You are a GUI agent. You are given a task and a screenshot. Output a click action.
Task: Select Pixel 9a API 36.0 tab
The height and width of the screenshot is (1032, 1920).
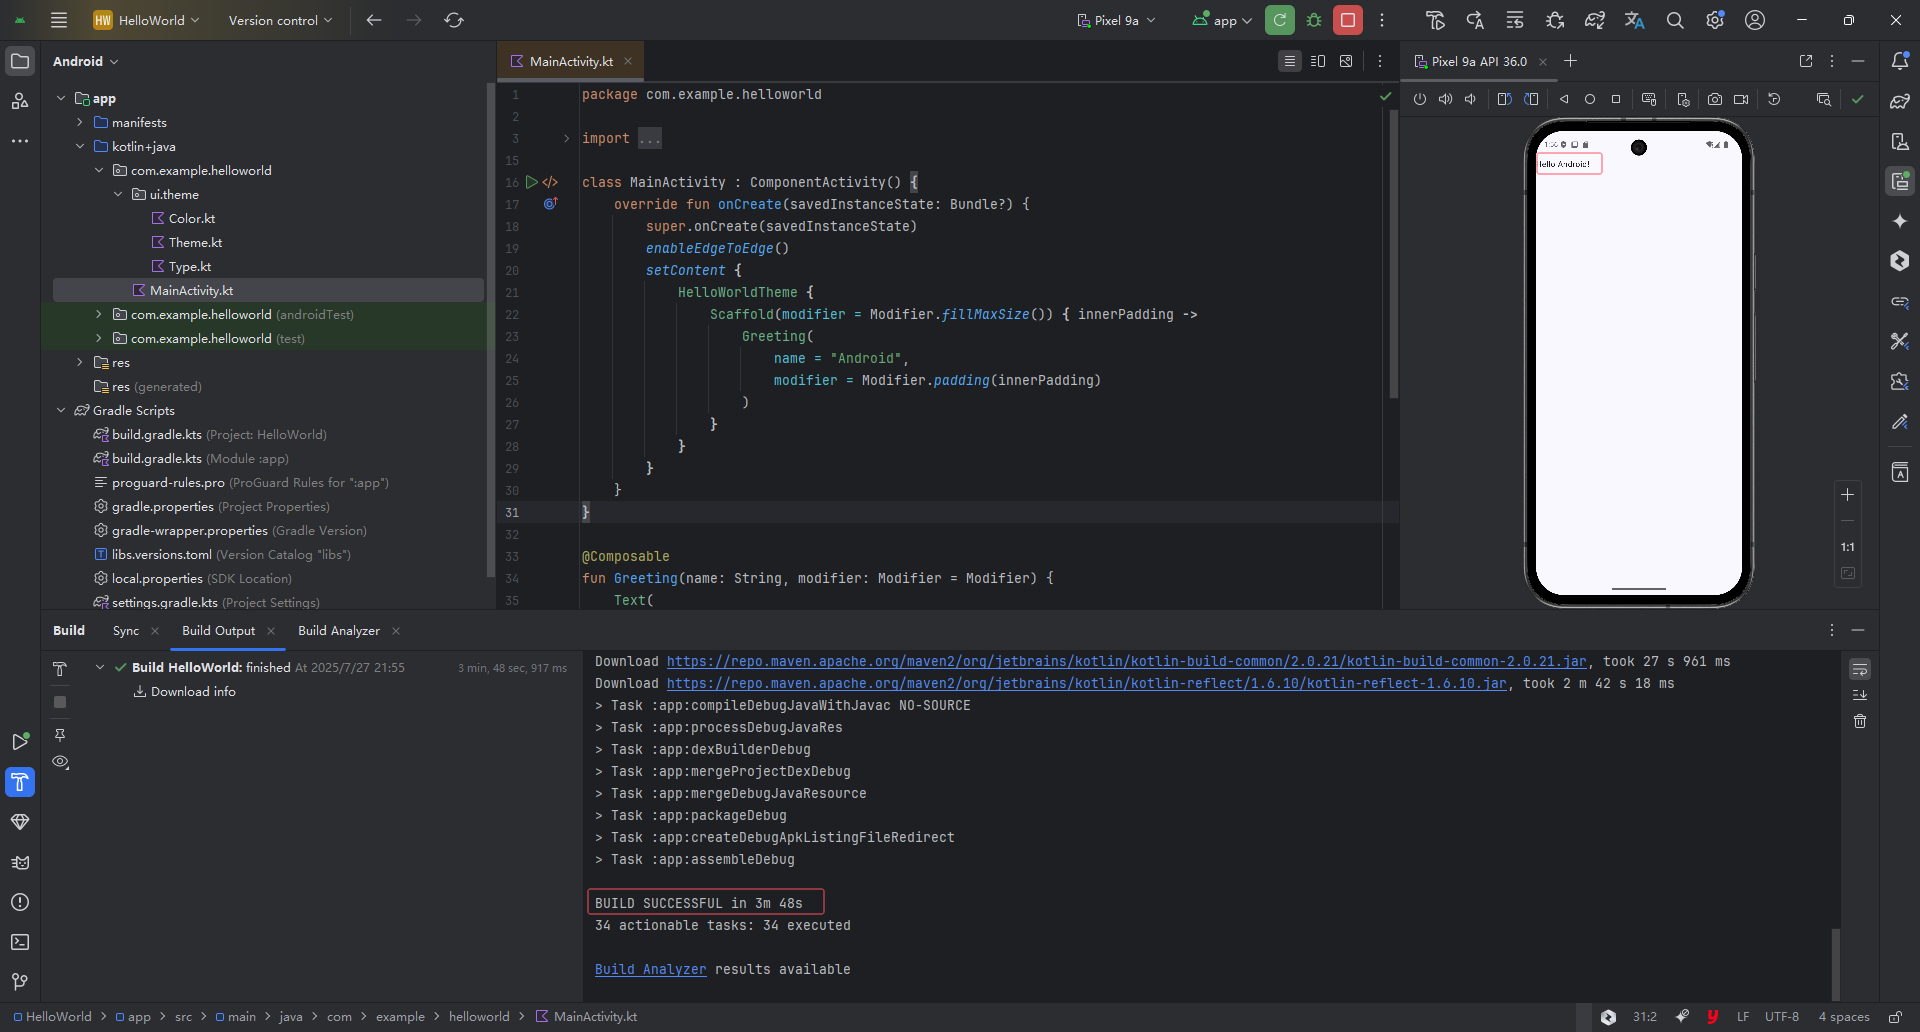tap(1480, 61)
